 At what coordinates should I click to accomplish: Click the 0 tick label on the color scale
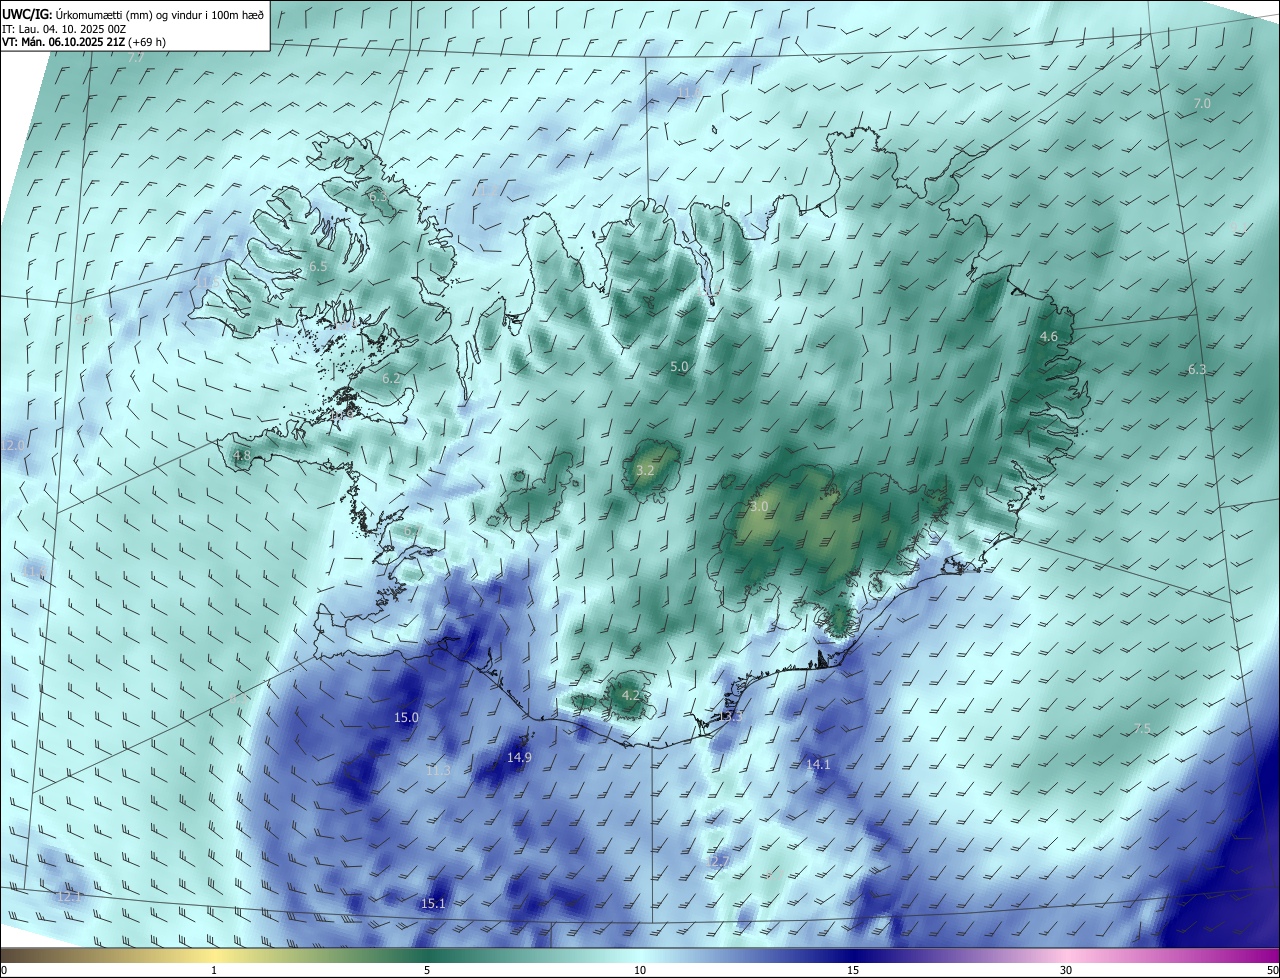[x=3, y=970]
